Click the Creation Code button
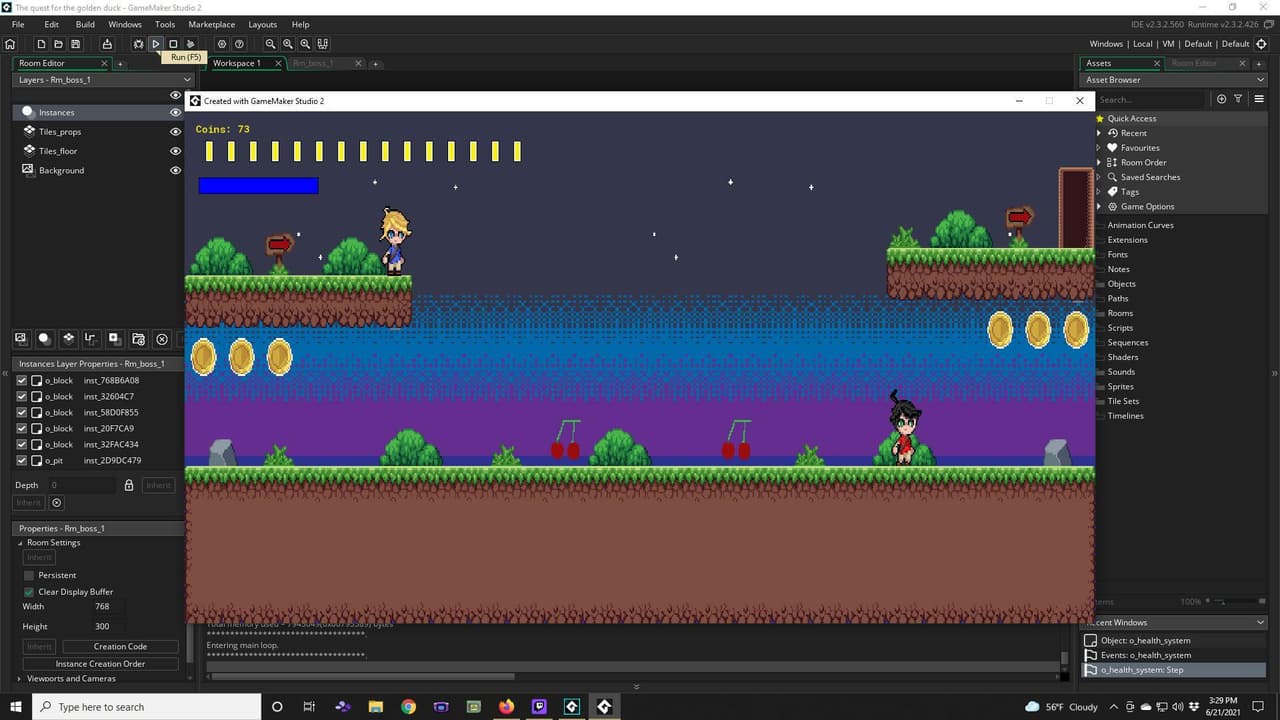This screenshot has width=1280, height=720. click(121, 647)
